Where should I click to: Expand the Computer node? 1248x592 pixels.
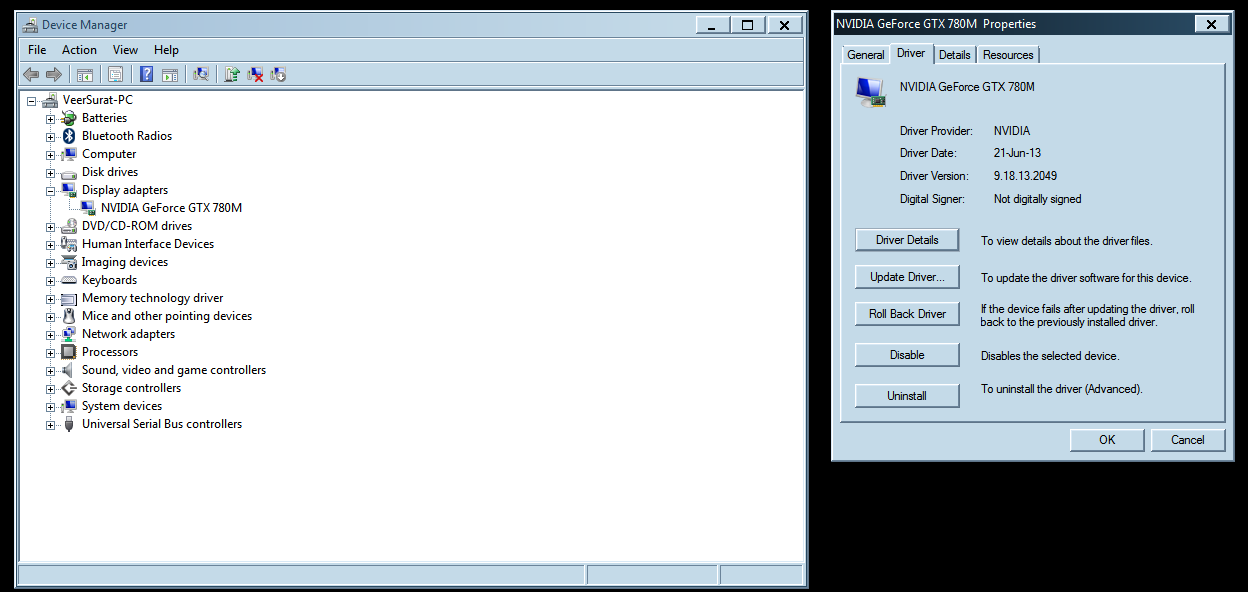50,155
